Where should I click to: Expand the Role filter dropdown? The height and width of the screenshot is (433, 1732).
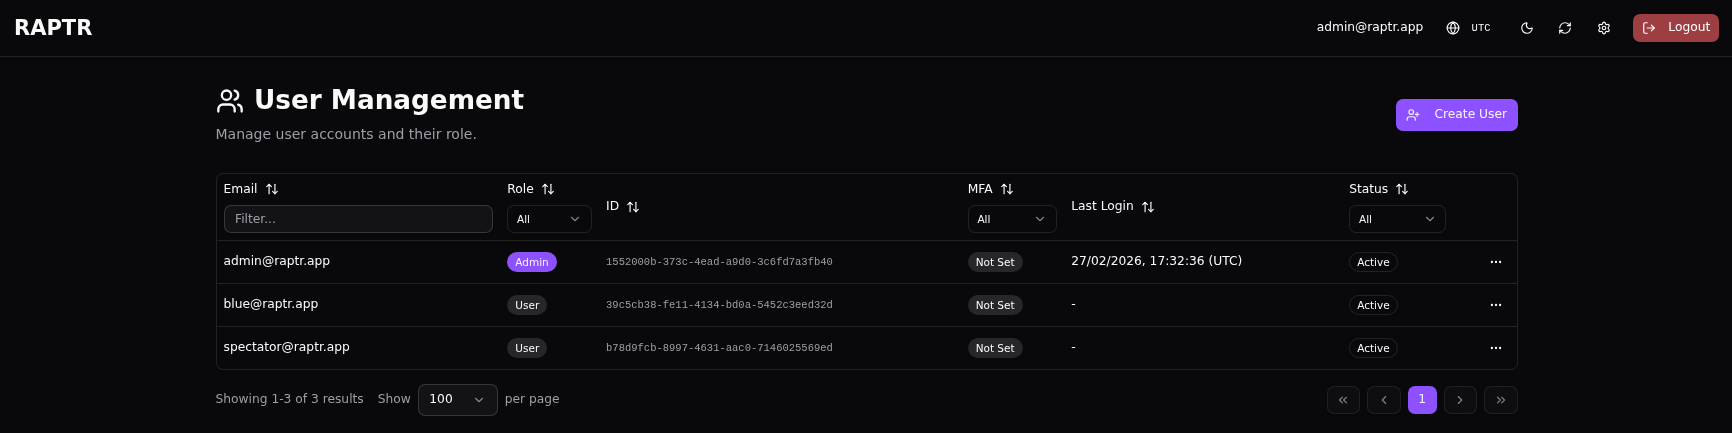[x=549, y=219]
